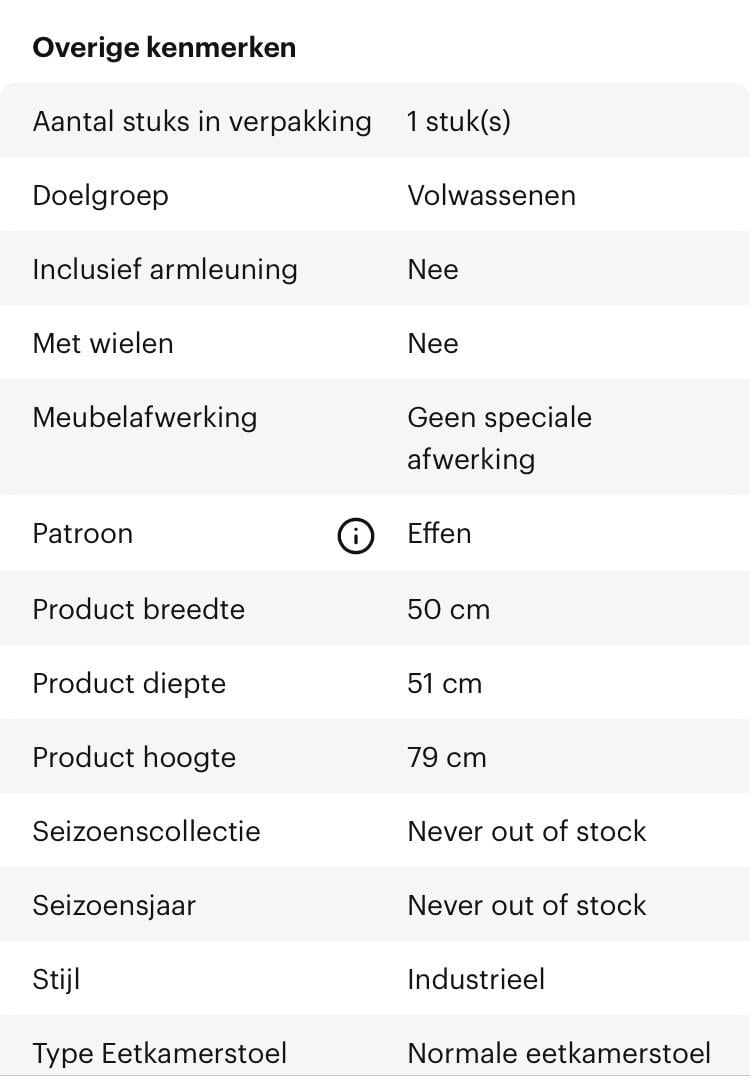Click the info icon next to Patroon
The height and width of the screenshot is (1079, 750).
355,536
